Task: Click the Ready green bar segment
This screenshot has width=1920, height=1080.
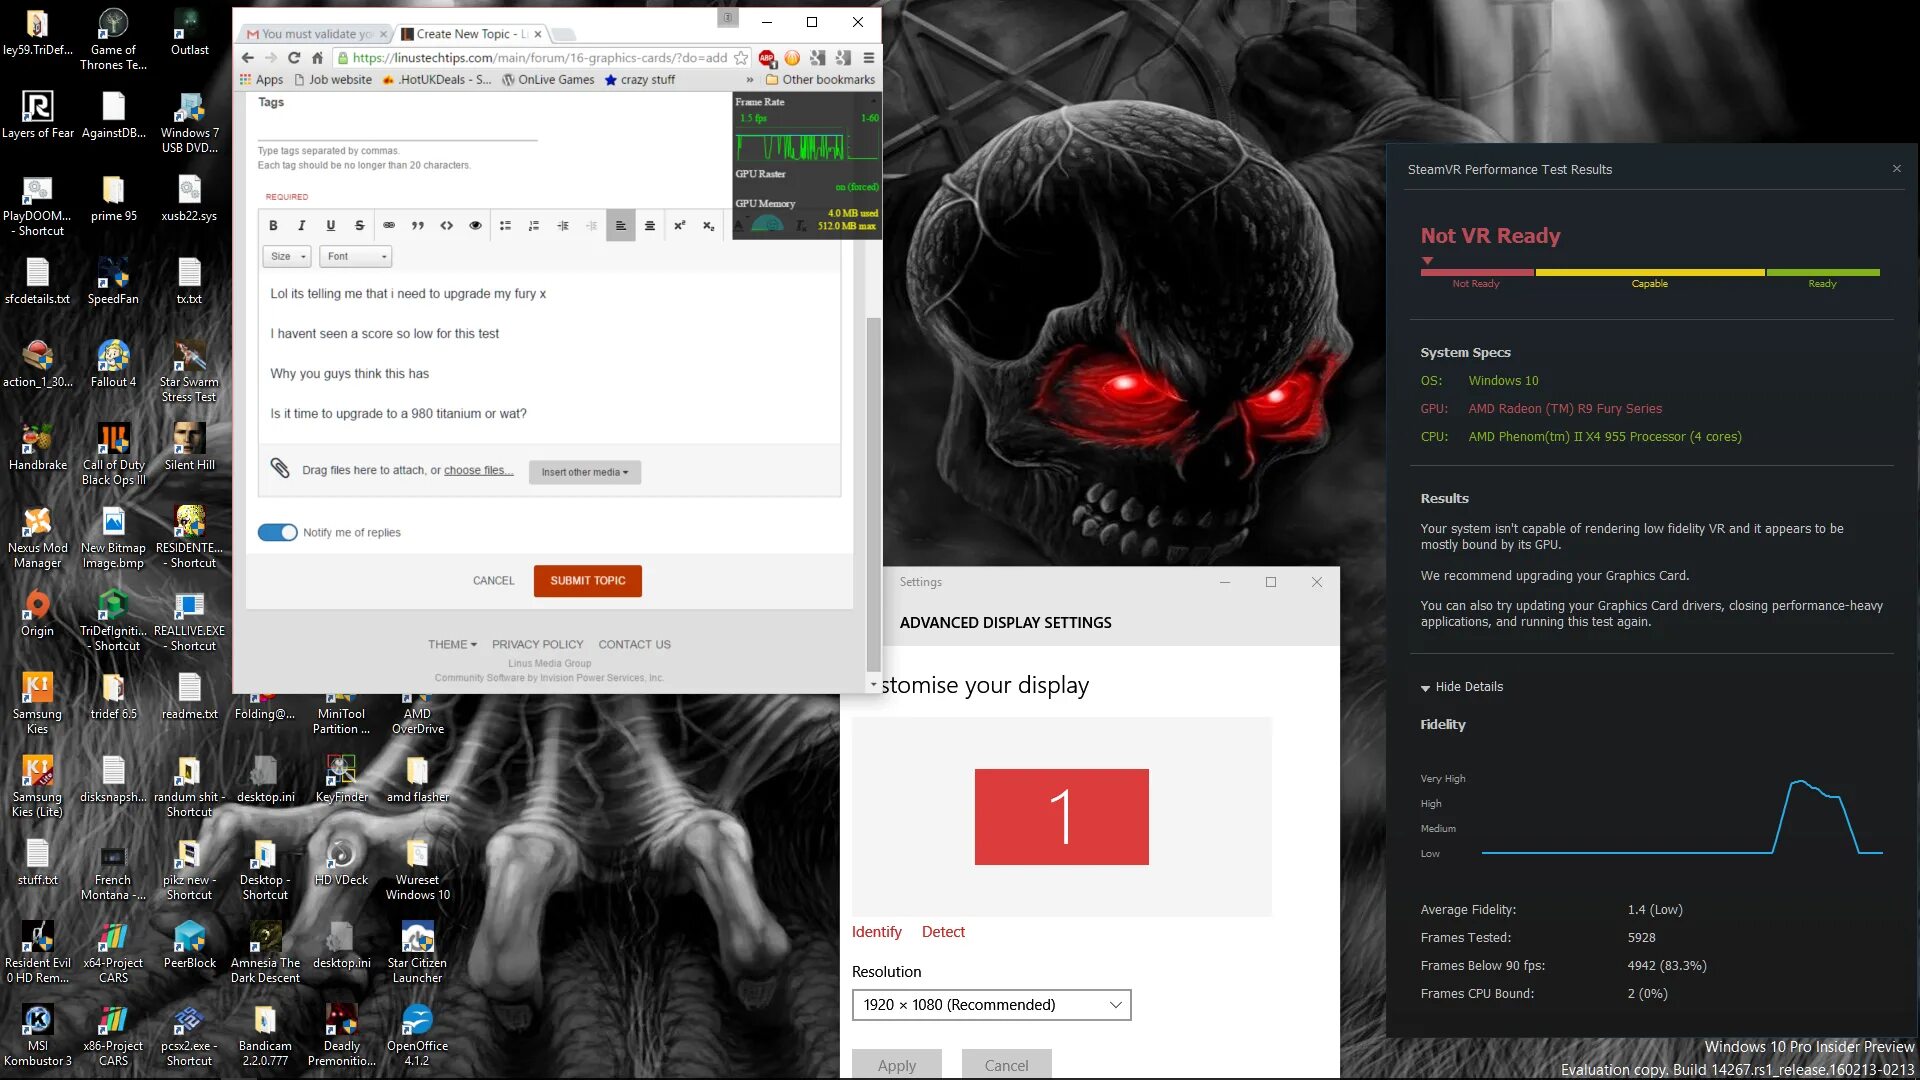Action: (x=1823, y=272)
